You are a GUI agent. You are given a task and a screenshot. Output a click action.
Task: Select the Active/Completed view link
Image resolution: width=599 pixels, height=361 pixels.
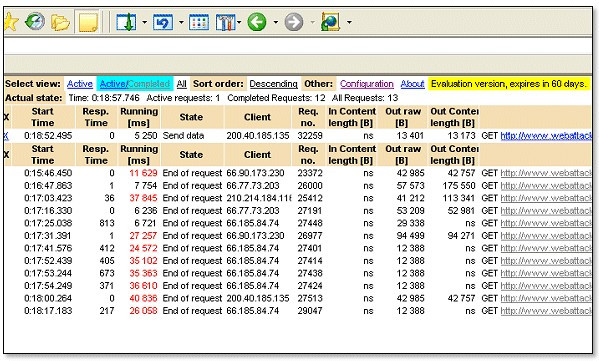point(135,84)
